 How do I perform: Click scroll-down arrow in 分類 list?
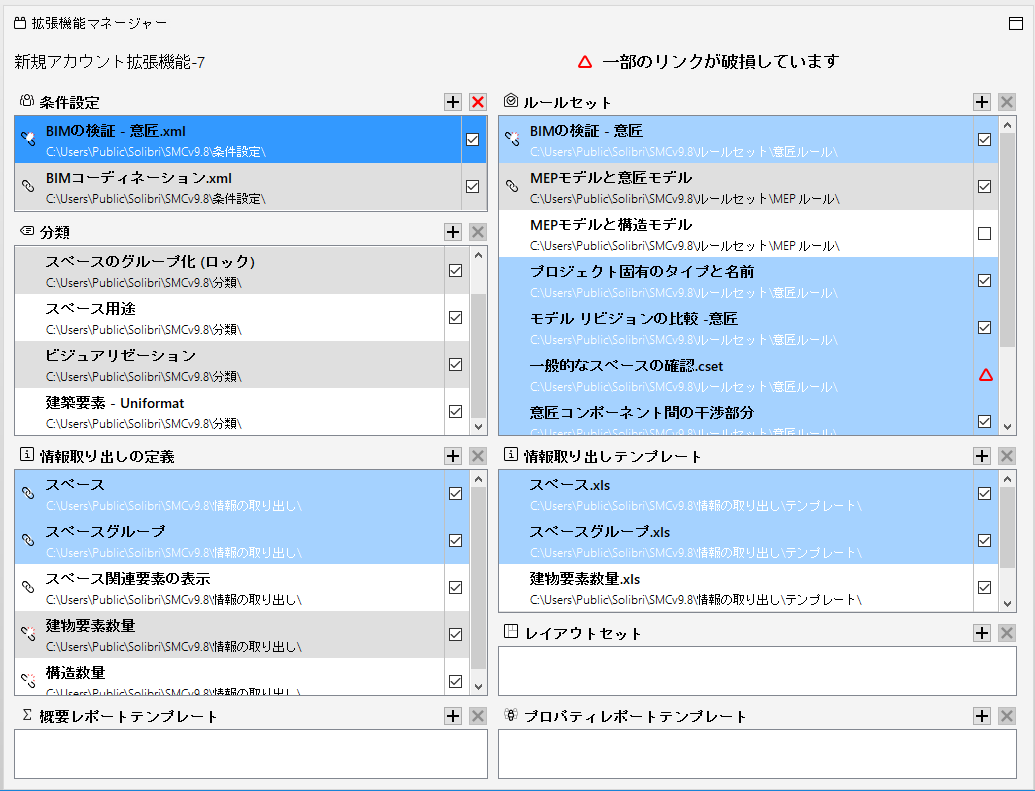[479, 427]
